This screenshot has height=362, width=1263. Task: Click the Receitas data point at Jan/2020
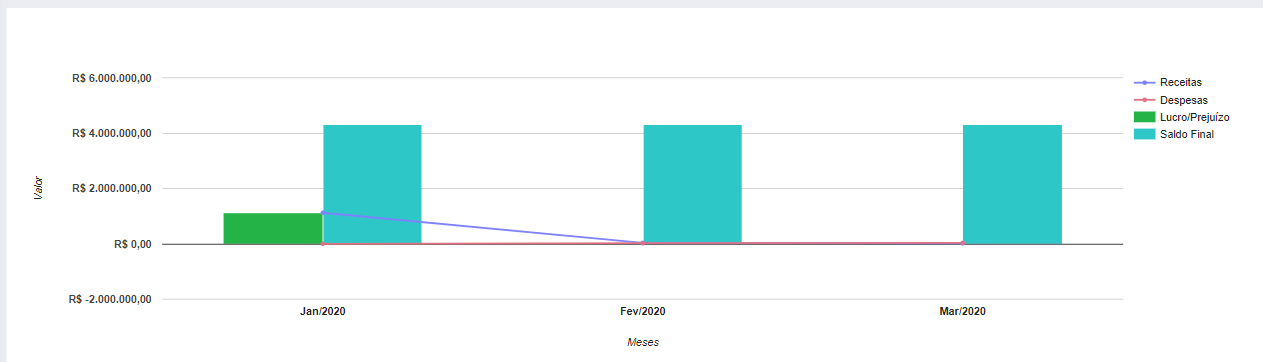pyautogui.click(x=323, y=212)
